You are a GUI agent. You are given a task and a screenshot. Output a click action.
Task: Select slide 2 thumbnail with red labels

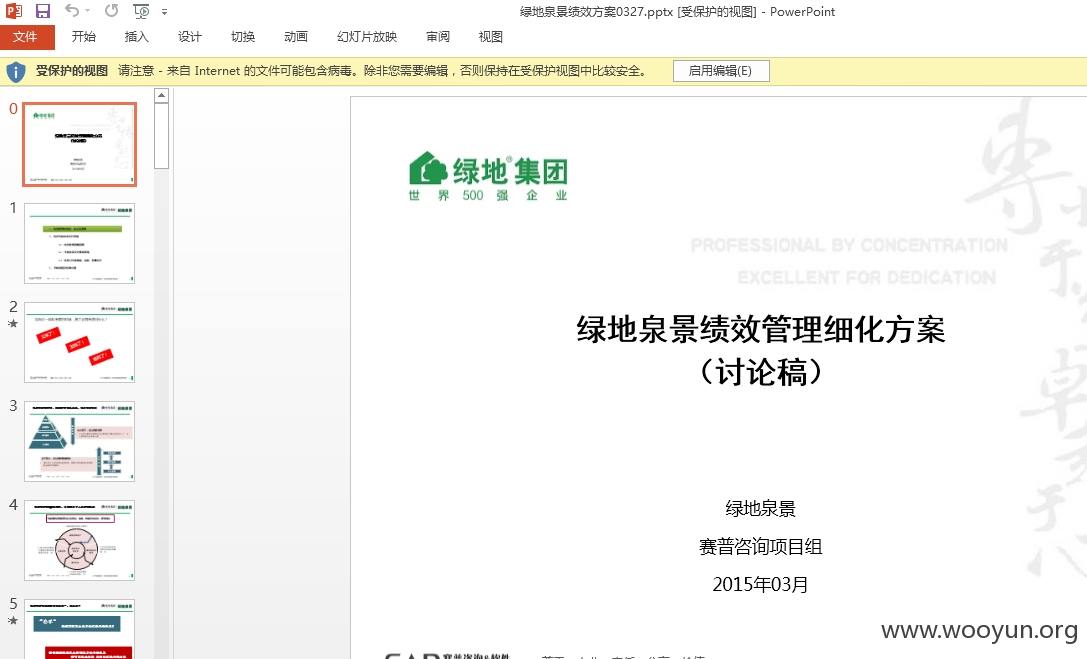pyautogui.click(x=80, y=342)
